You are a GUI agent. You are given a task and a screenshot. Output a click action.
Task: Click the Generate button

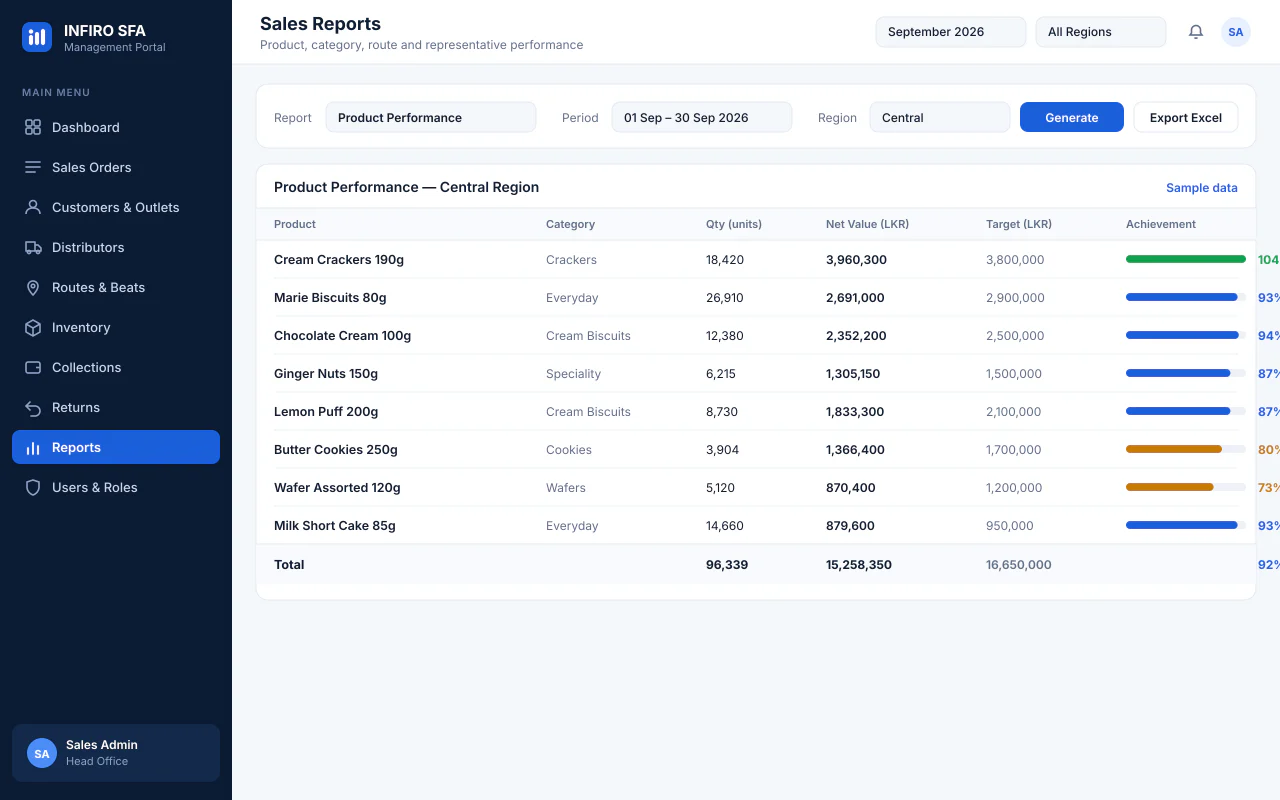point(1072,117)
